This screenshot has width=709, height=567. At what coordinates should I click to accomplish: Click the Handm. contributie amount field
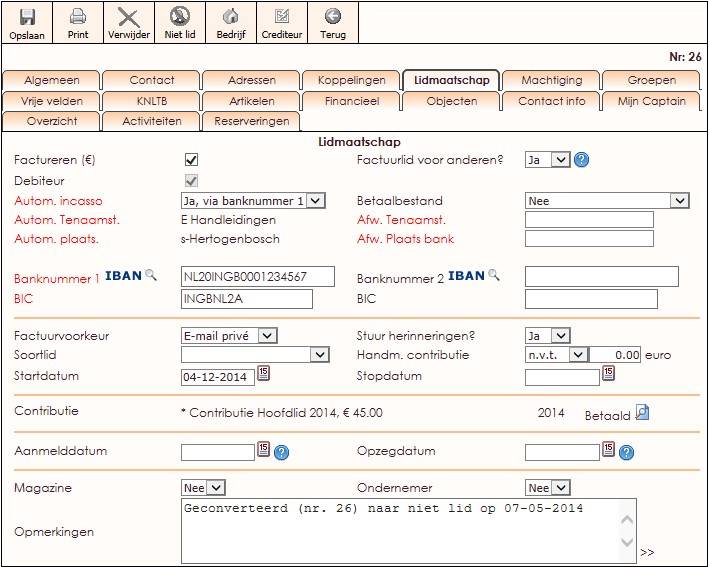(615, 354)
